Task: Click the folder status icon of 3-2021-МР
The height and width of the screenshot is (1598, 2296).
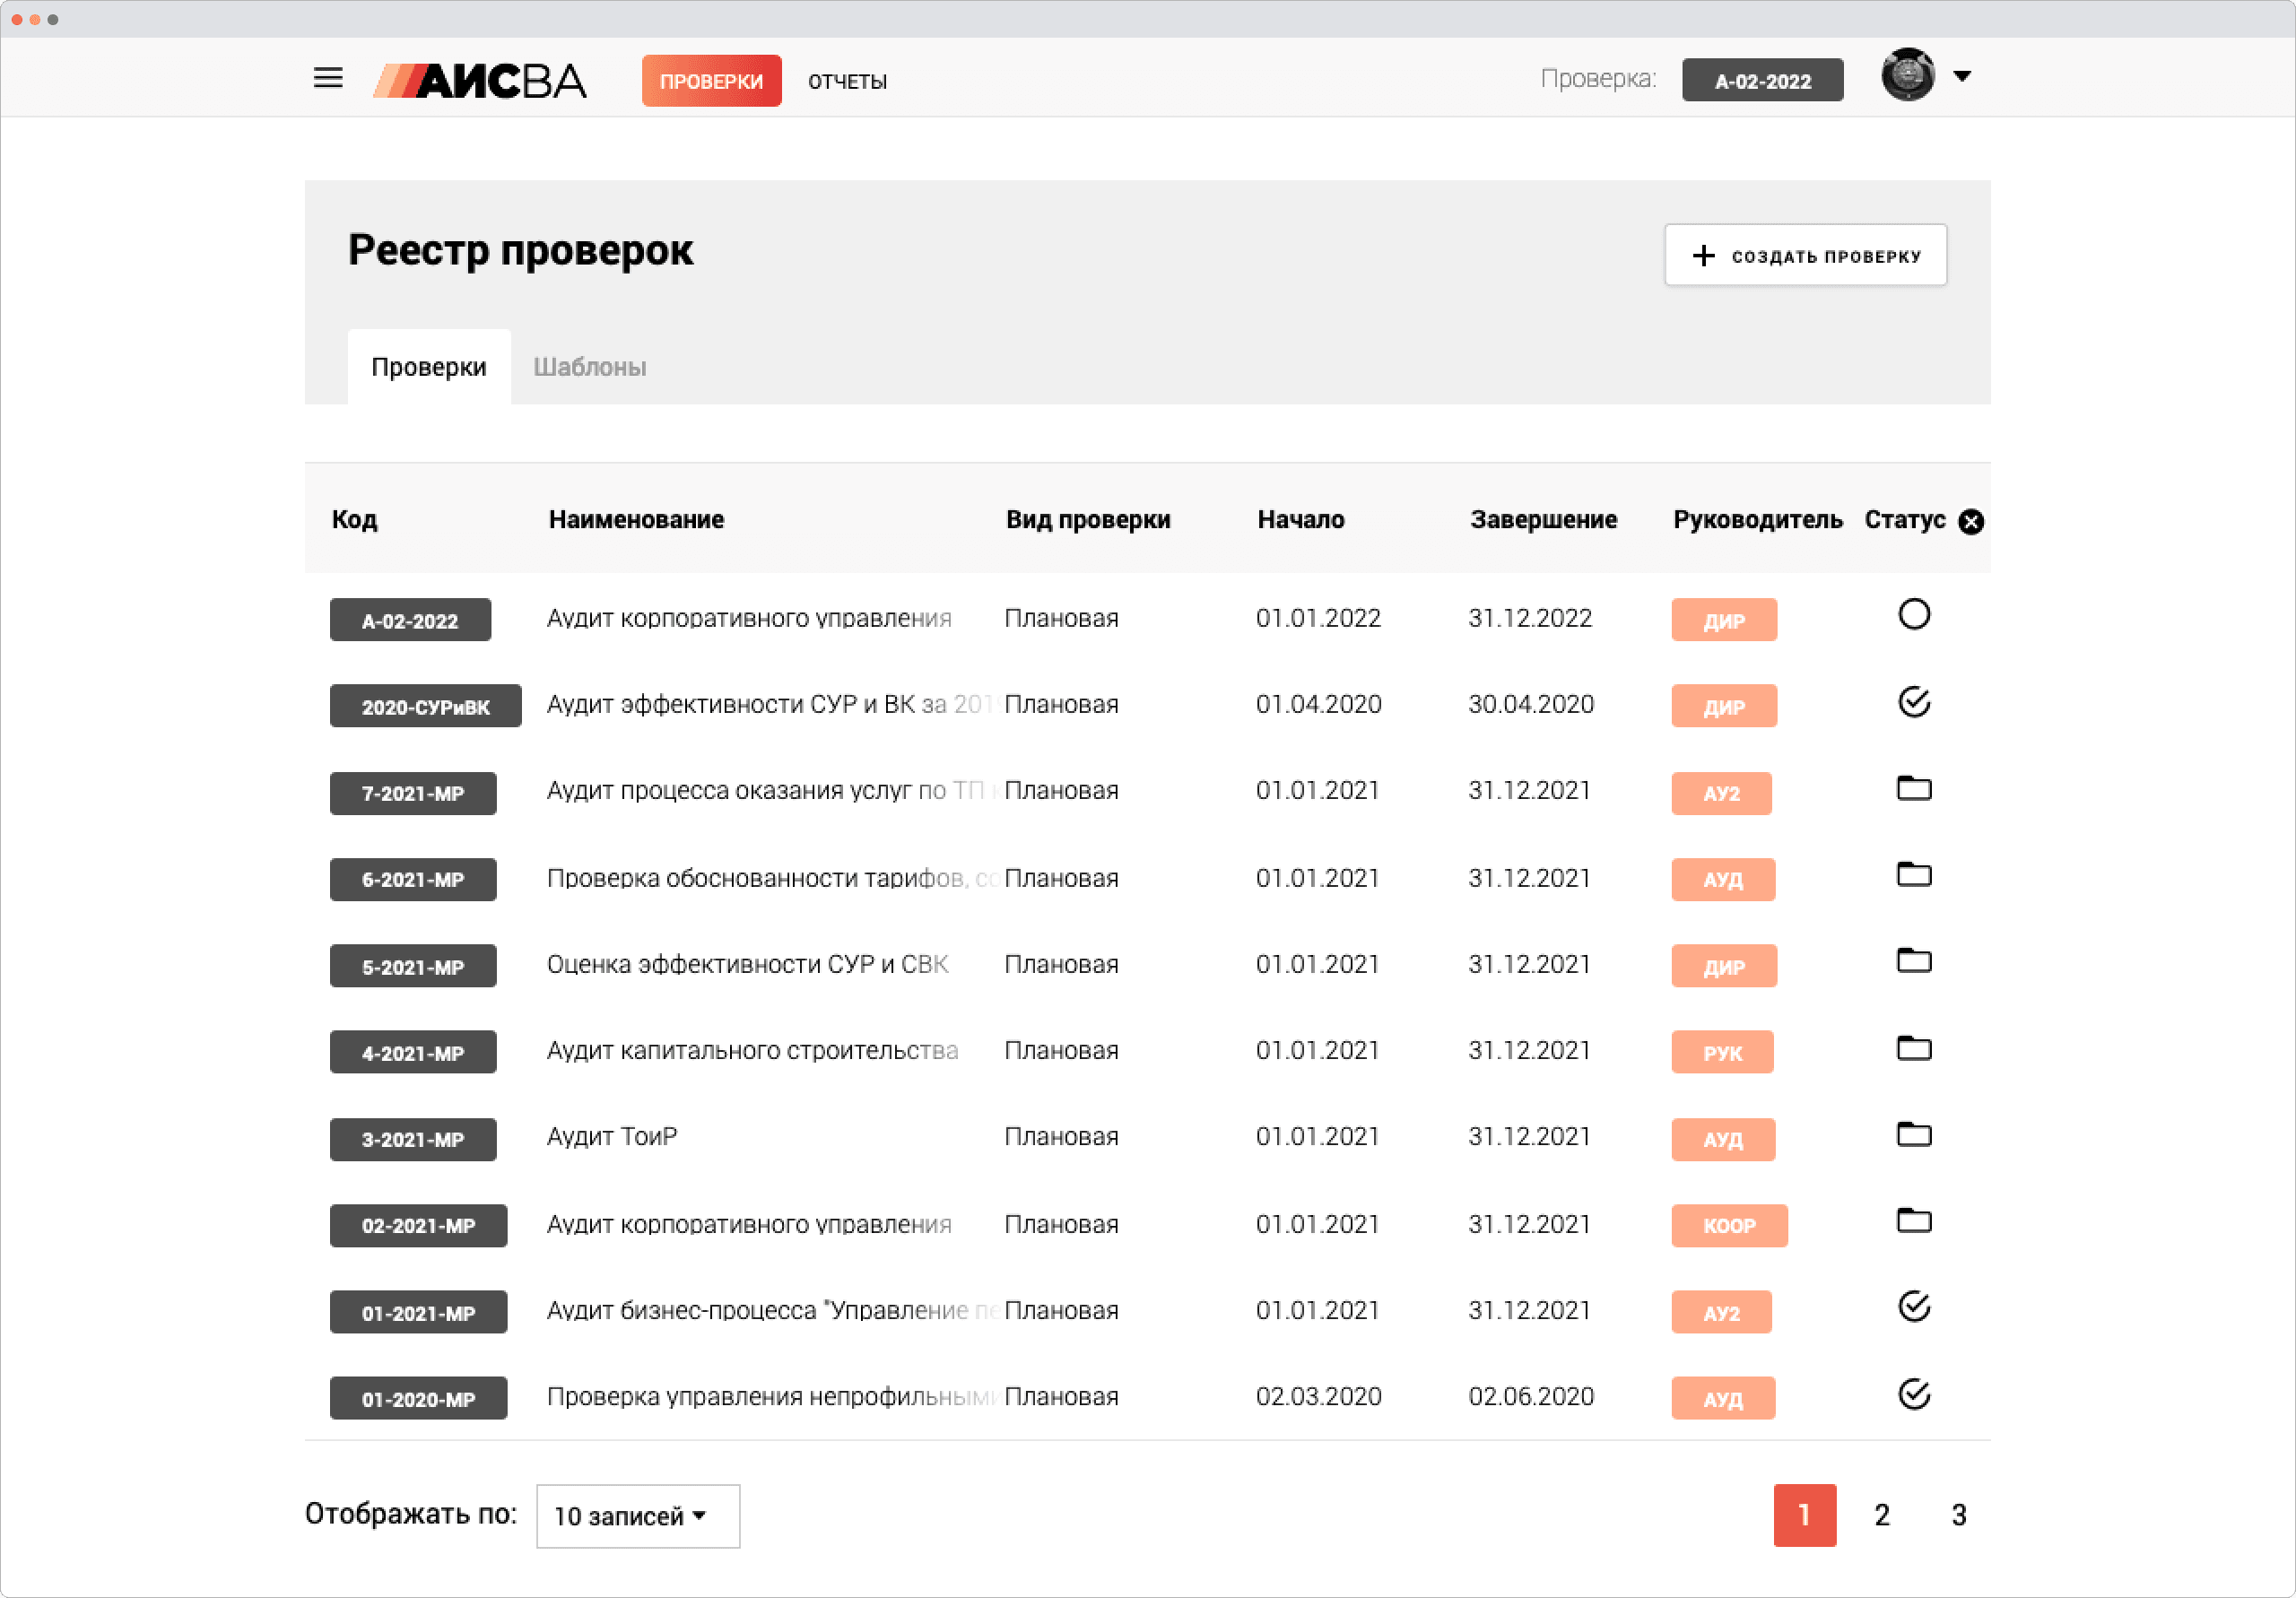Action: [x=1913, y=1135]
